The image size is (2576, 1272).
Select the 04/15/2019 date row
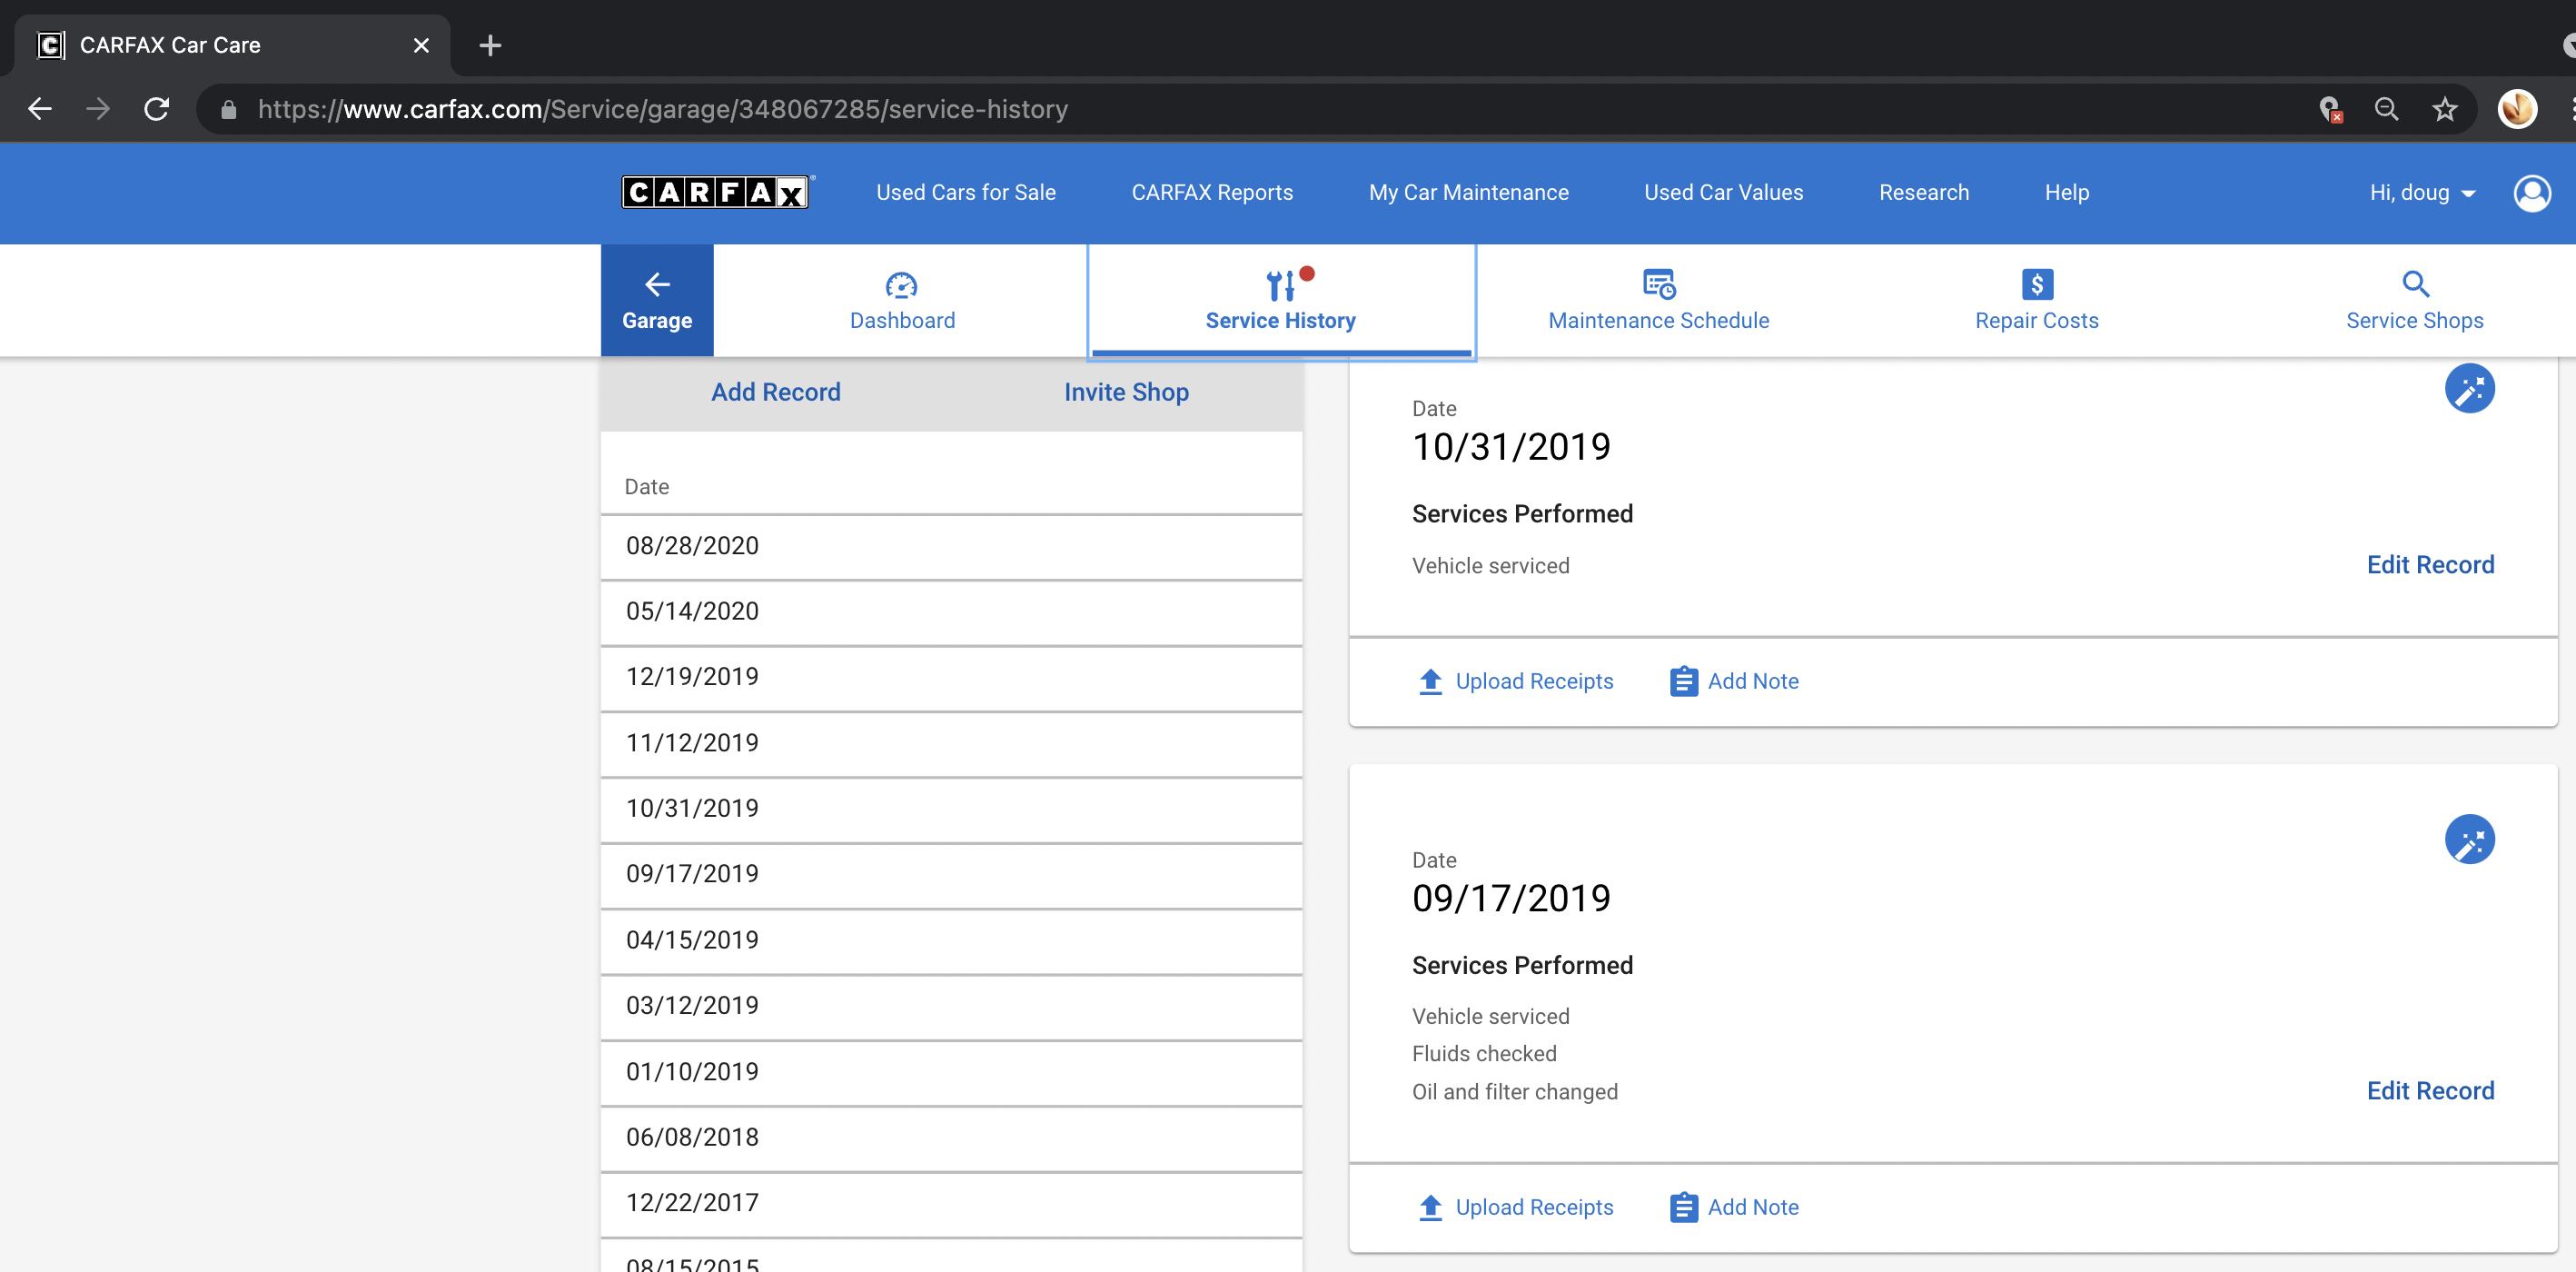point(951,940)
